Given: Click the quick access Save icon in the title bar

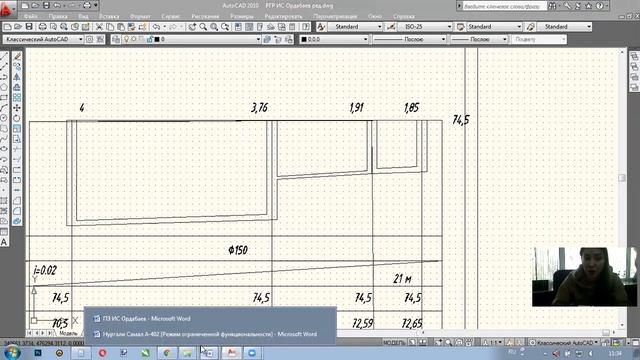Looking at the screenshot, I should point(46,6).
